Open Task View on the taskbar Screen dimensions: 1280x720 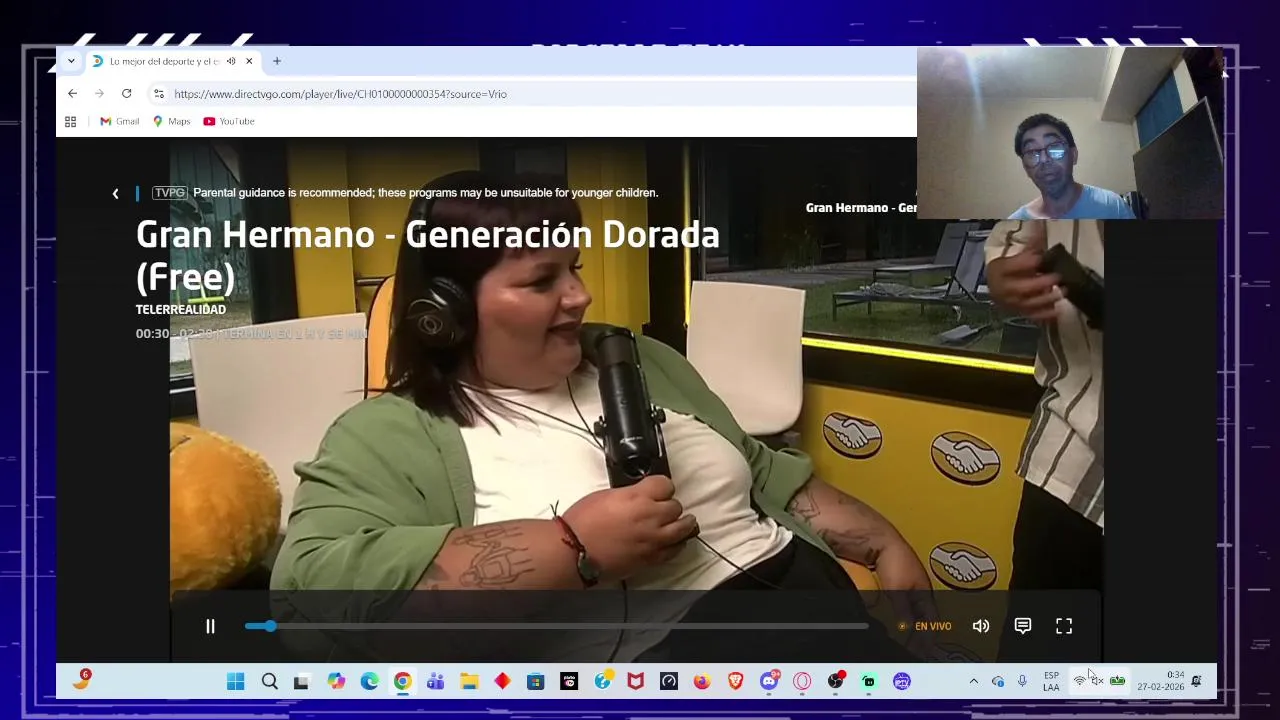click(x=301, y=681)
